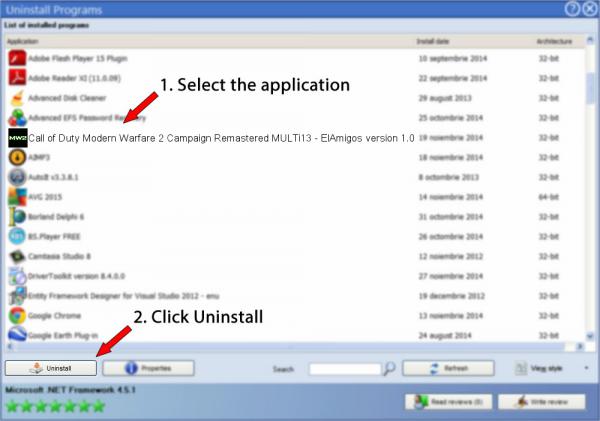Screen dimensions: 600x421
Task: Click the Adobe Reader XI icon
Action: click(x=17, y=78)
